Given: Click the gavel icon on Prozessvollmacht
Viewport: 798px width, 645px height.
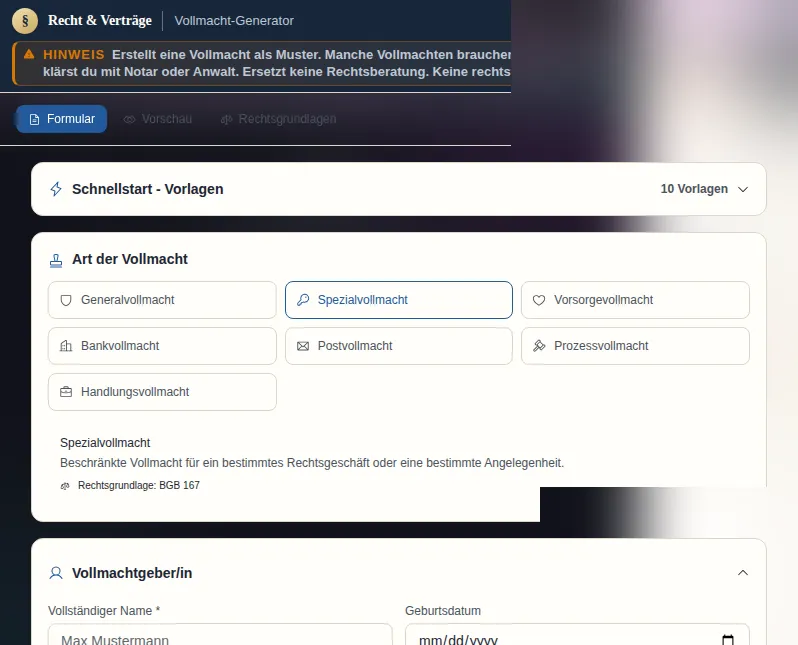Looking at the screenshot, I should (x=539, y=346).
